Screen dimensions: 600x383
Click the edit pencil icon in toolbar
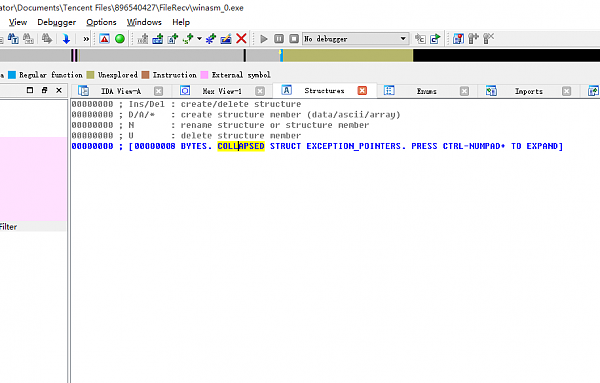pyautogui.click(x=226, y=39)
